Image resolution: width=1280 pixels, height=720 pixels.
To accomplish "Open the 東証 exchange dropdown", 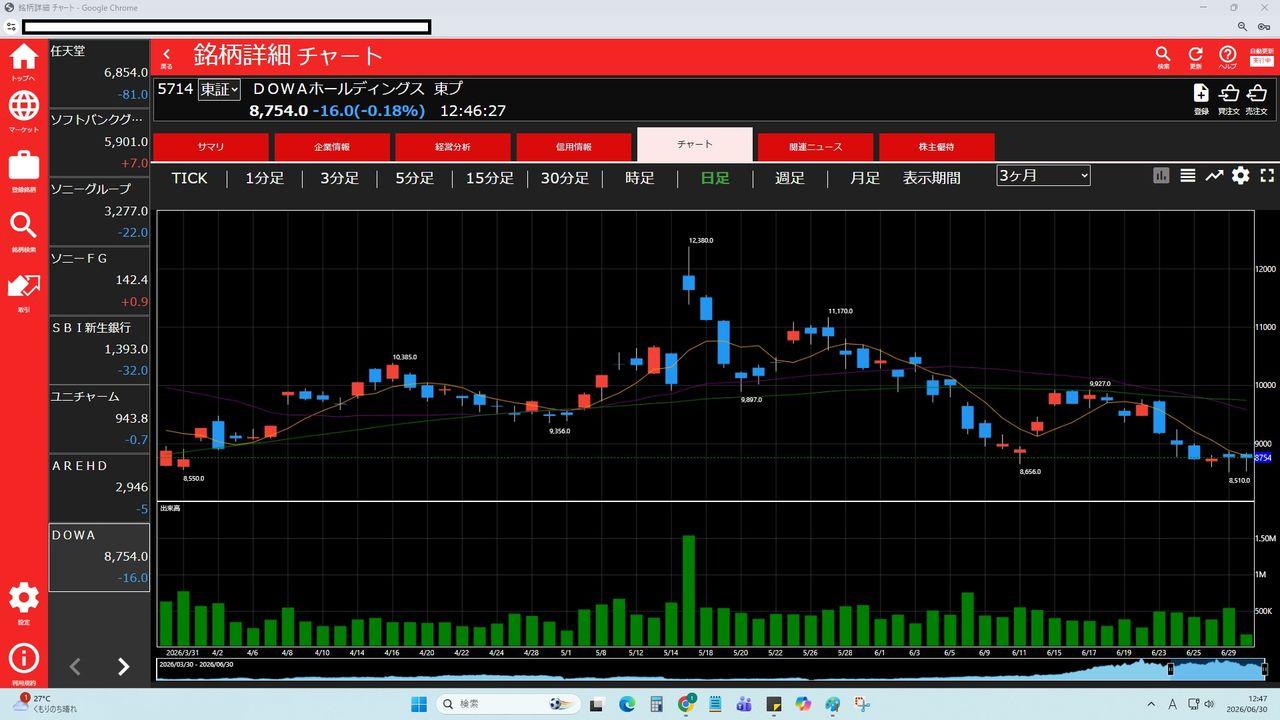I will coord(219,89).
